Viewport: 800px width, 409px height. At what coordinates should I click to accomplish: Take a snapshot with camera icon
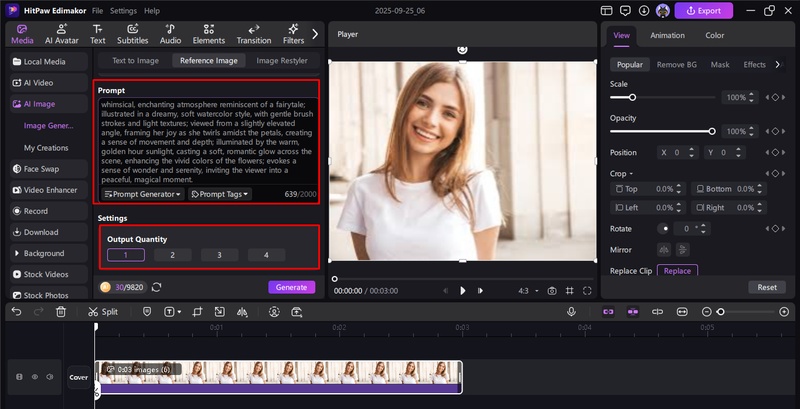point(551,290)
